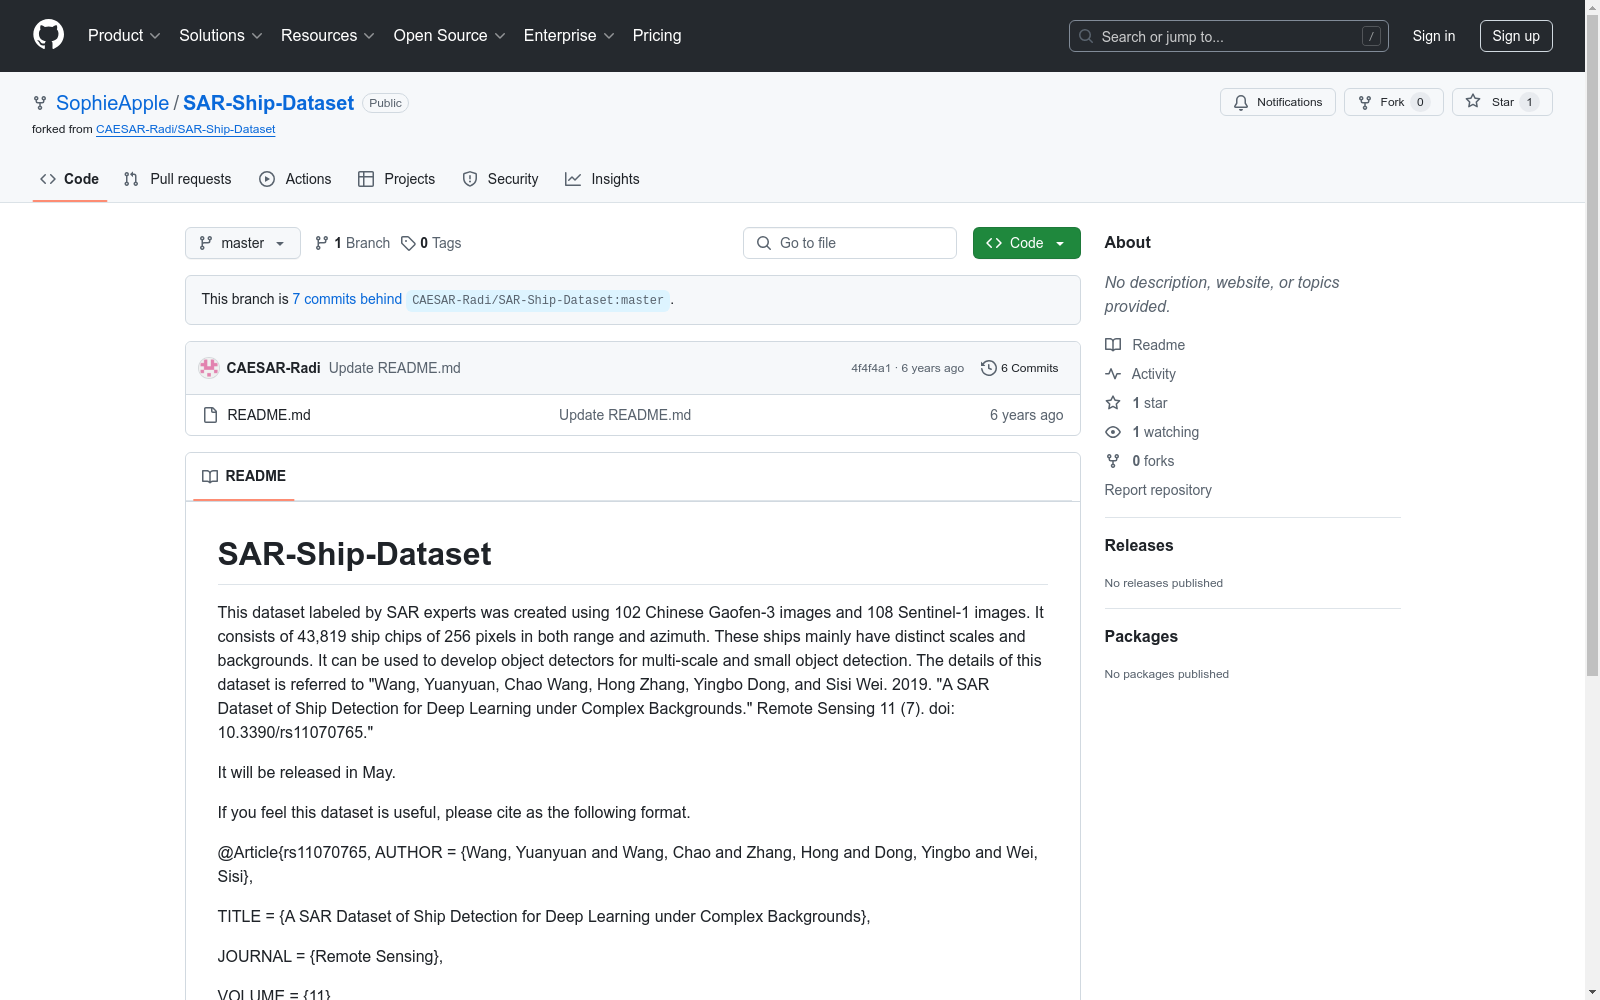
Task: Focus the 'Search or jump to...' field
Action: point(1229,36)
